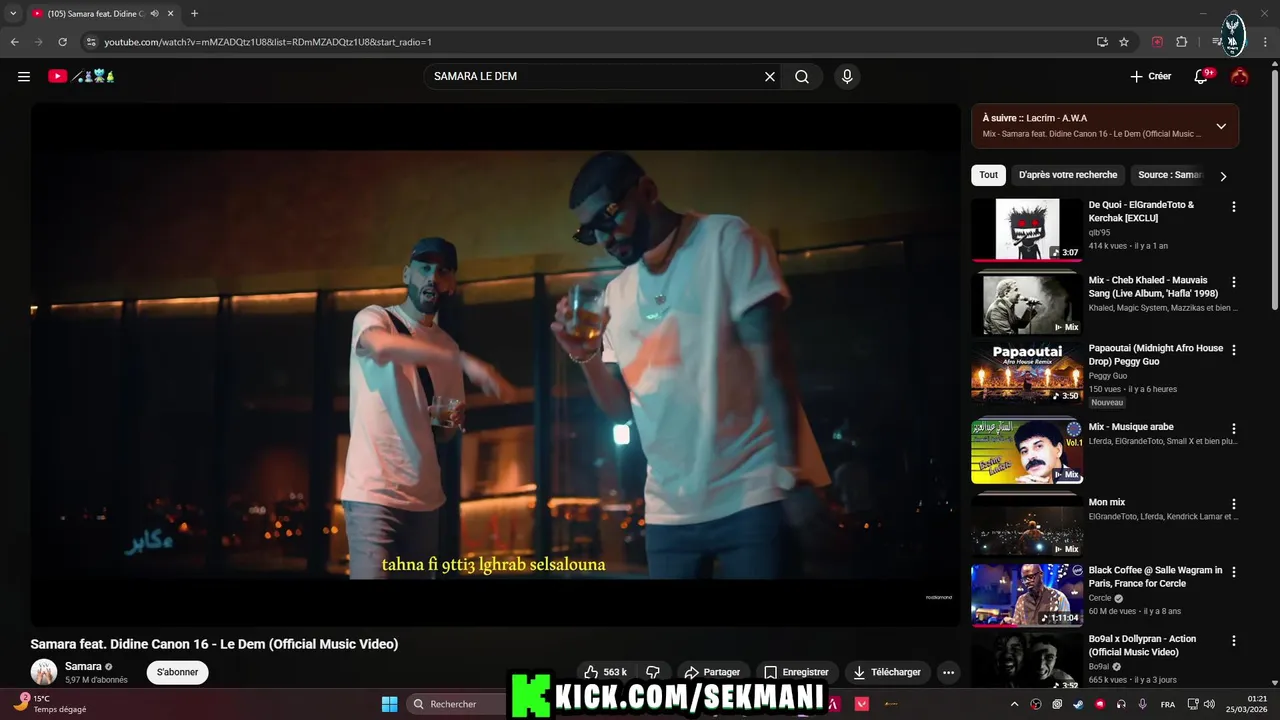Viewport: 1280px width, 720px height.
Task: Open YouTube account avatar menu
Action: [1240, 76]
